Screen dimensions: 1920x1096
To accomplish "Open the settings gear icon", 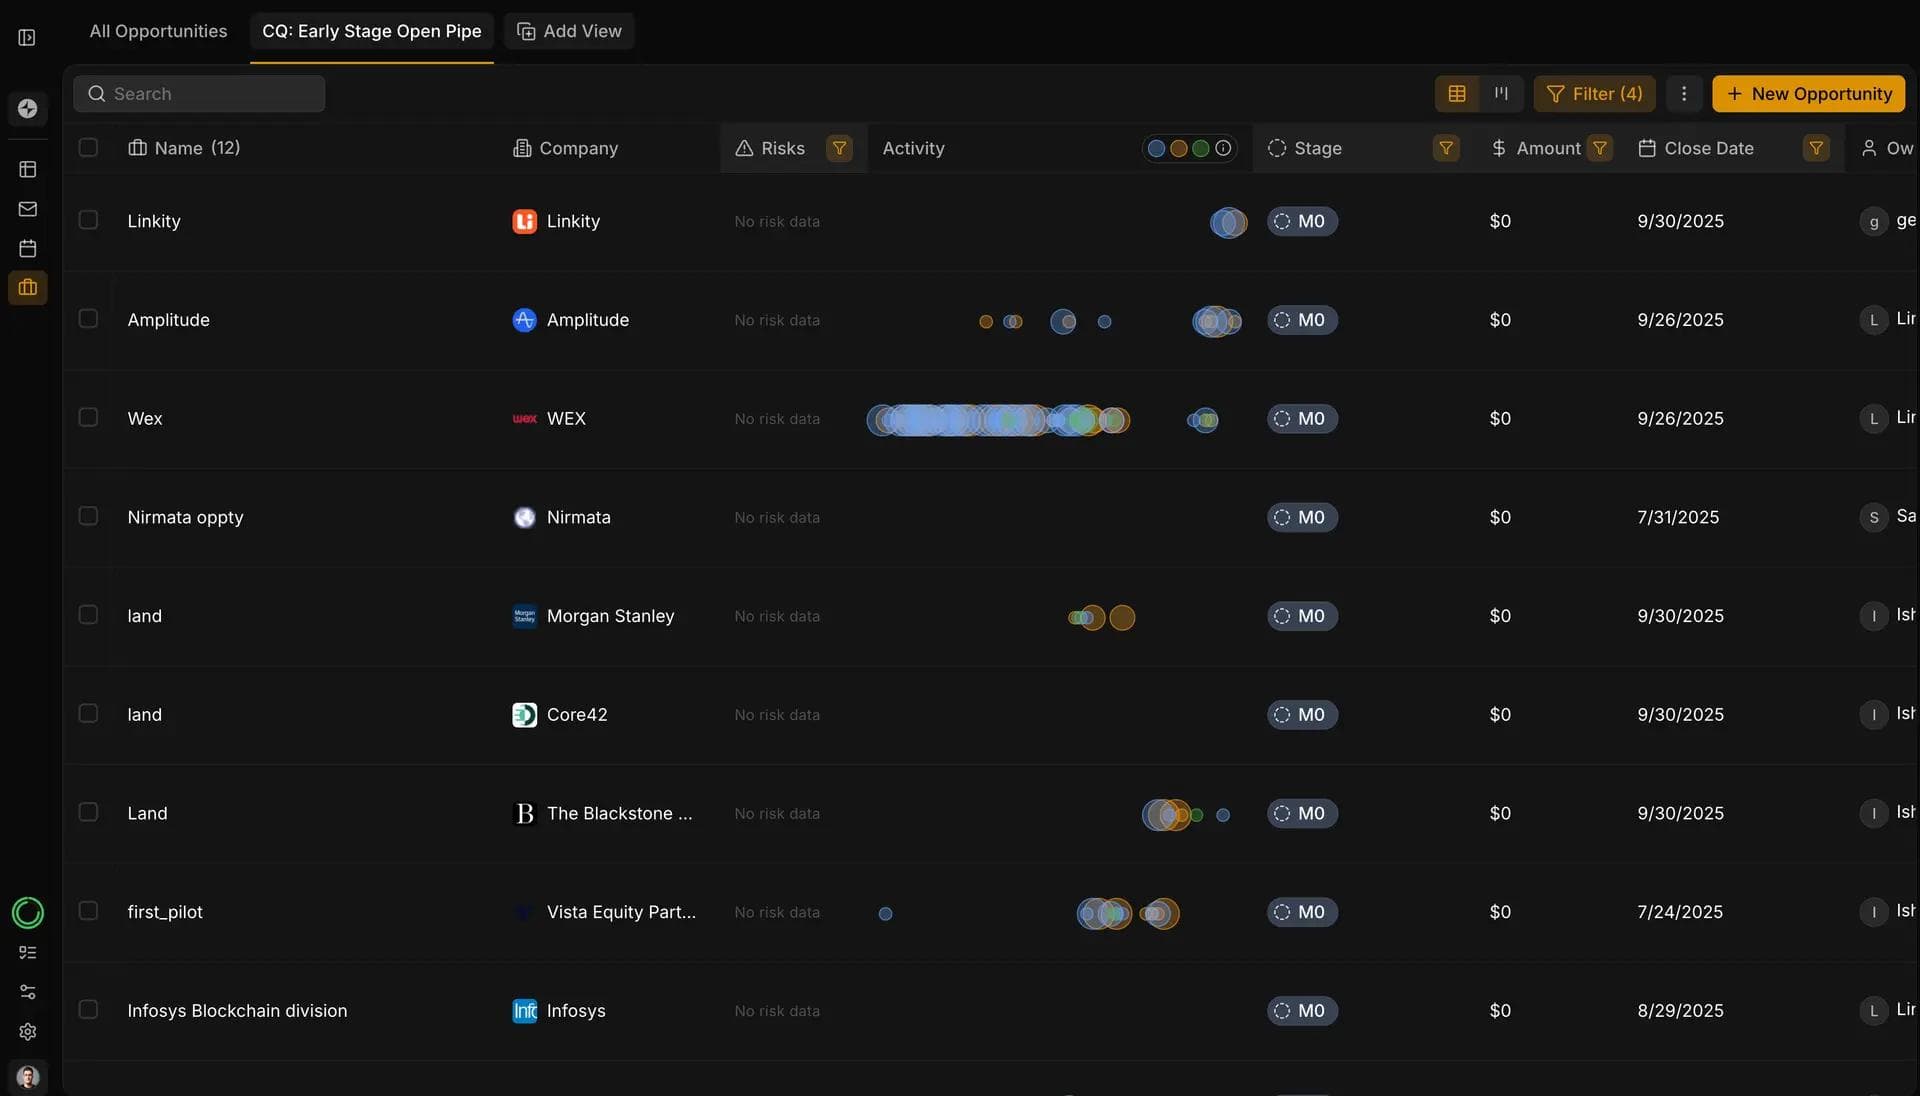I will point(28,1031).
